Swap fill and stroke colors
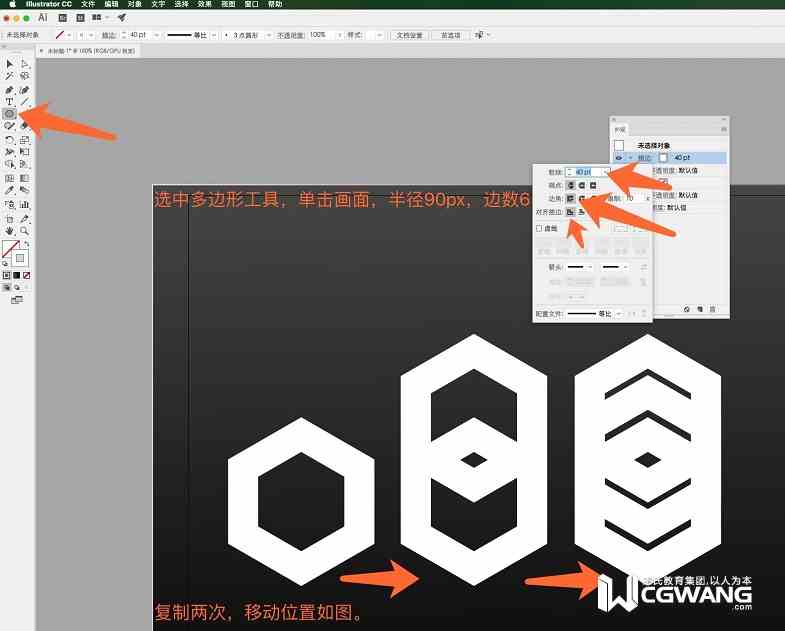Viewport: 785px width, 631px height. [27, 244]
